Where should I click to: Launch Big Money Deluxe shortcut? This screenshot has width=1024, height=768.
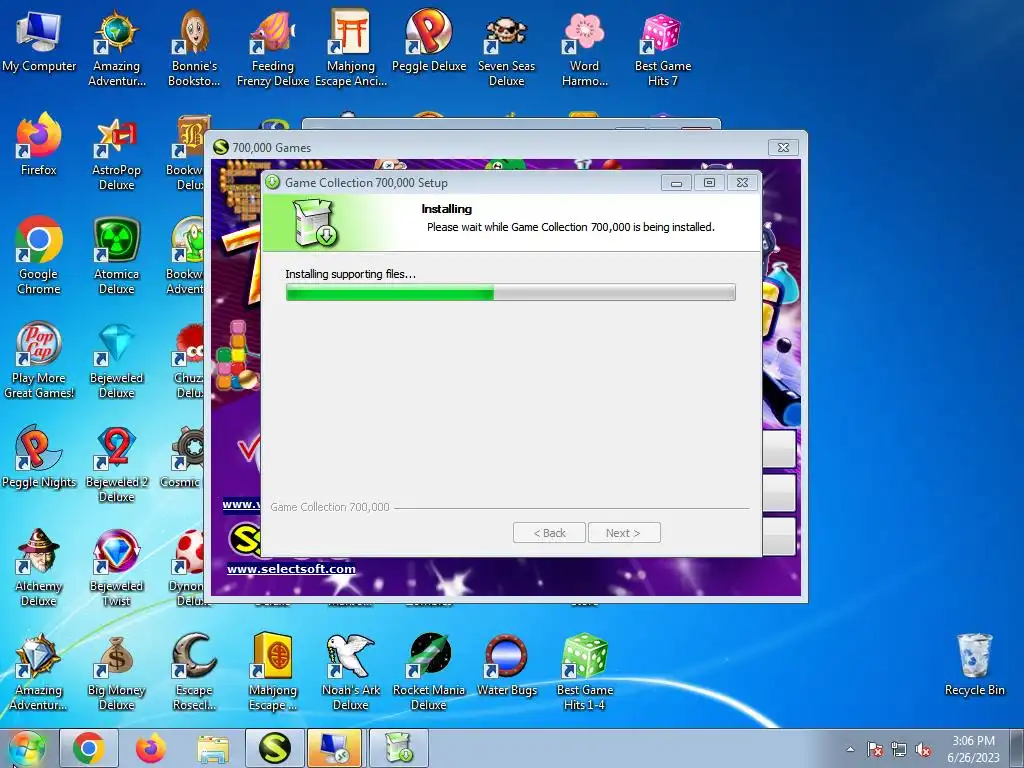coord(116,671)
